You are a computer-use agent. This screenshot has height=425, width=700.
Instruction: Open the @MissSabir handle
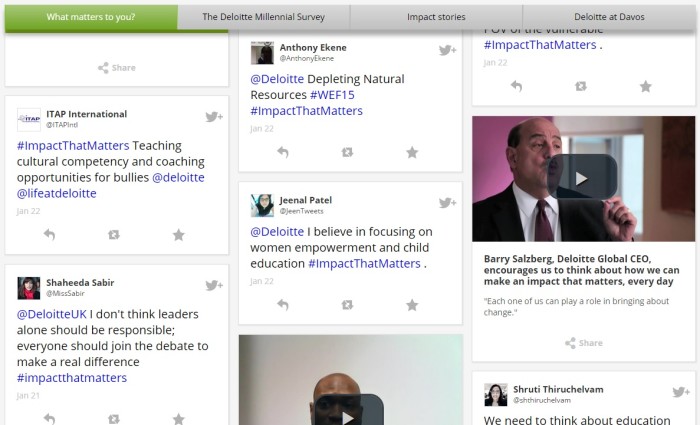coord(65,293)
